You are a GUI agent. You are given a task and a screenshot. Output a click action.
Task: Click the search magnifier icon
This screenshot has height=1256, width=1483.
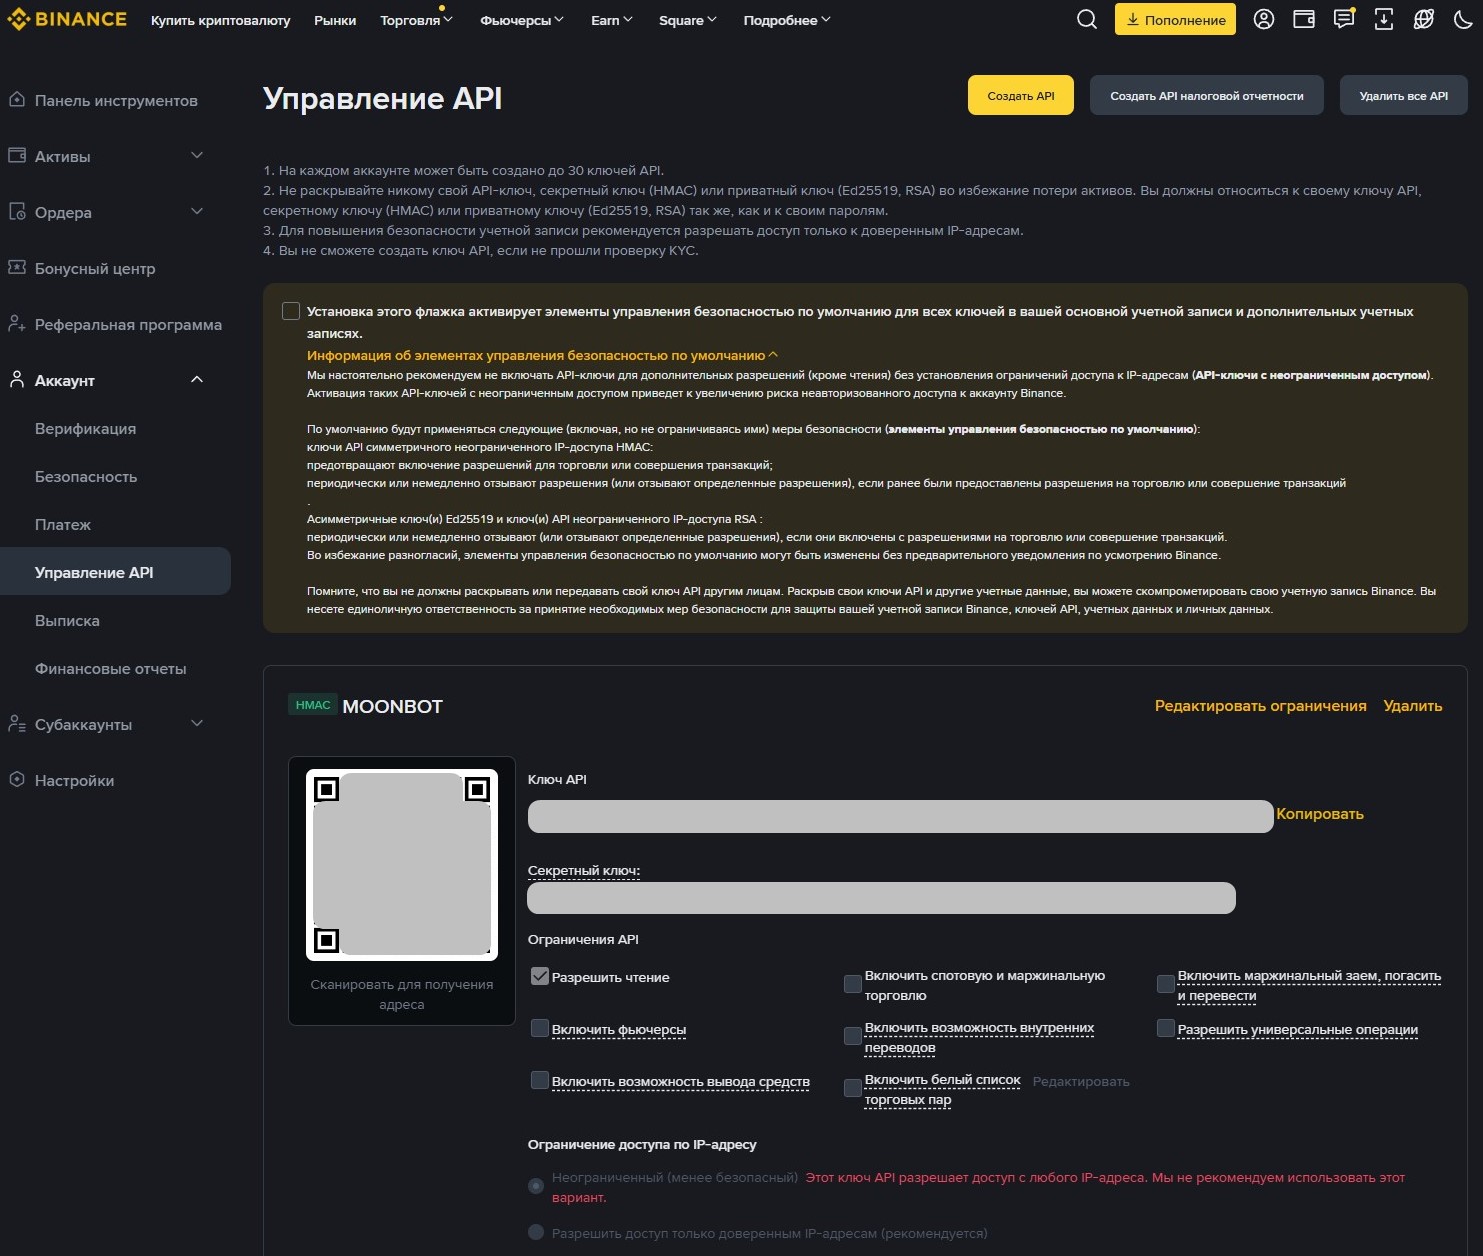pos(1086,20)
